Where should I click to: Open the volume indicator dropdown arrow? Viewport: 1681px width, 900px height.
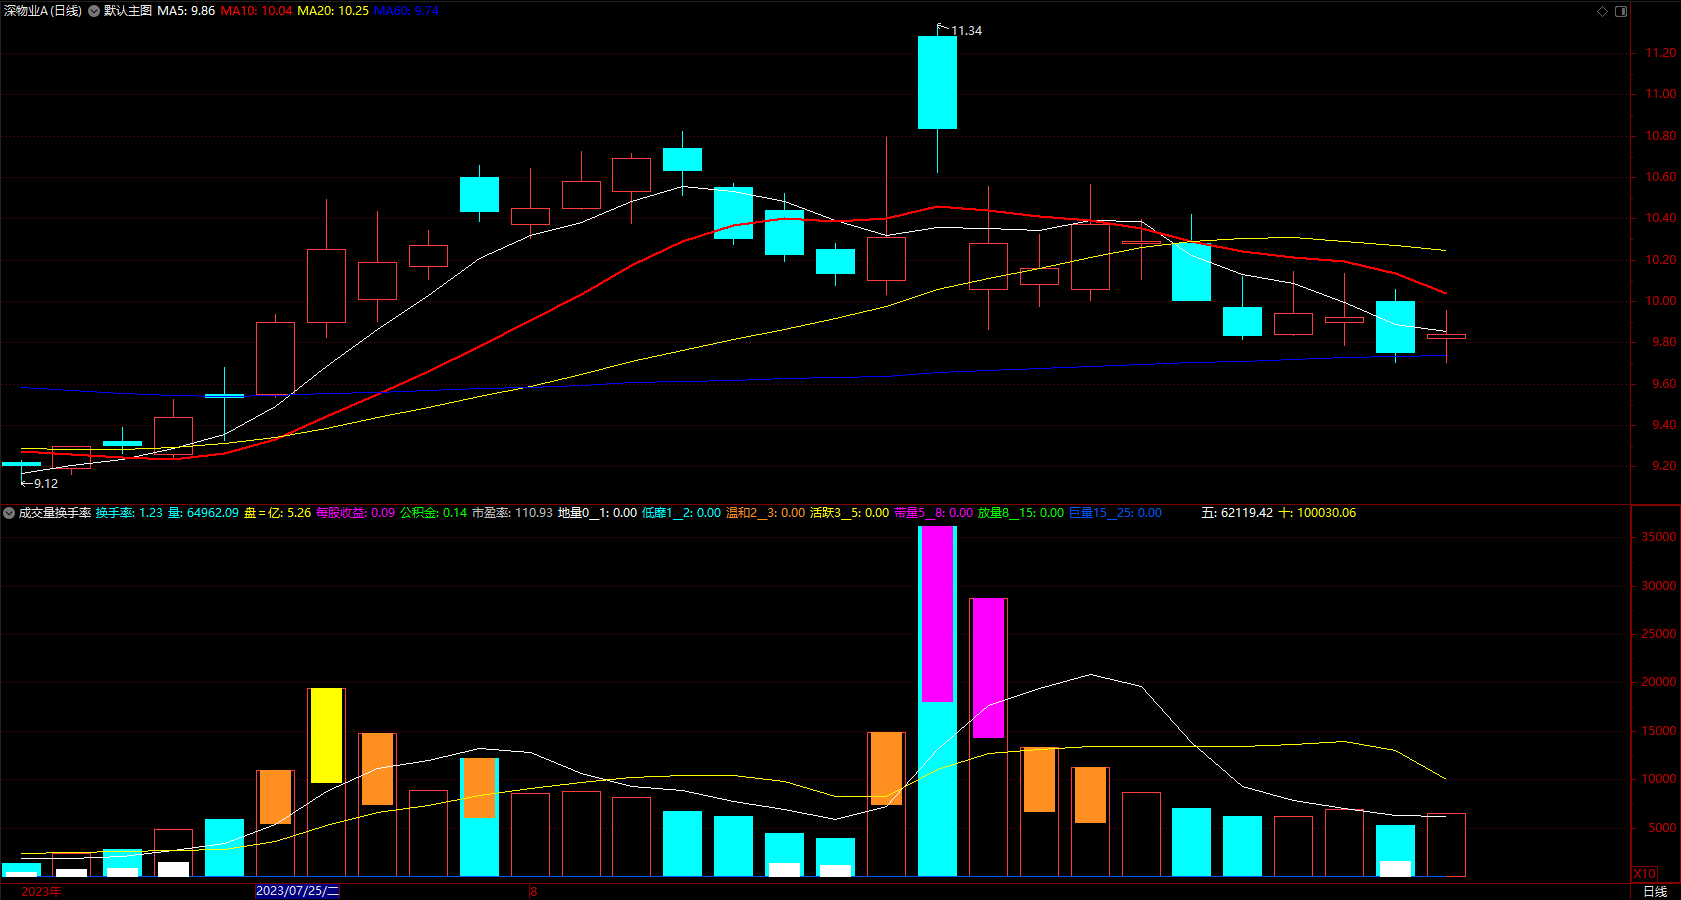(x=9, y=513)
